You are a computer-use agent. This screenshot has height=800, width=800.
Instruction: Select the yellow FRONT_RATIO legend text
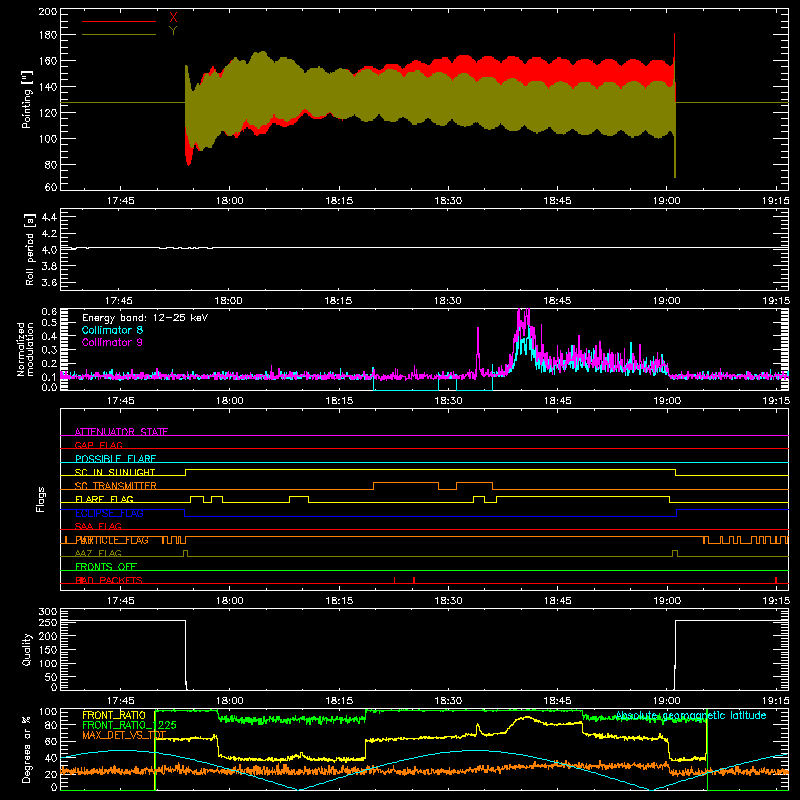tap(114, 715)
